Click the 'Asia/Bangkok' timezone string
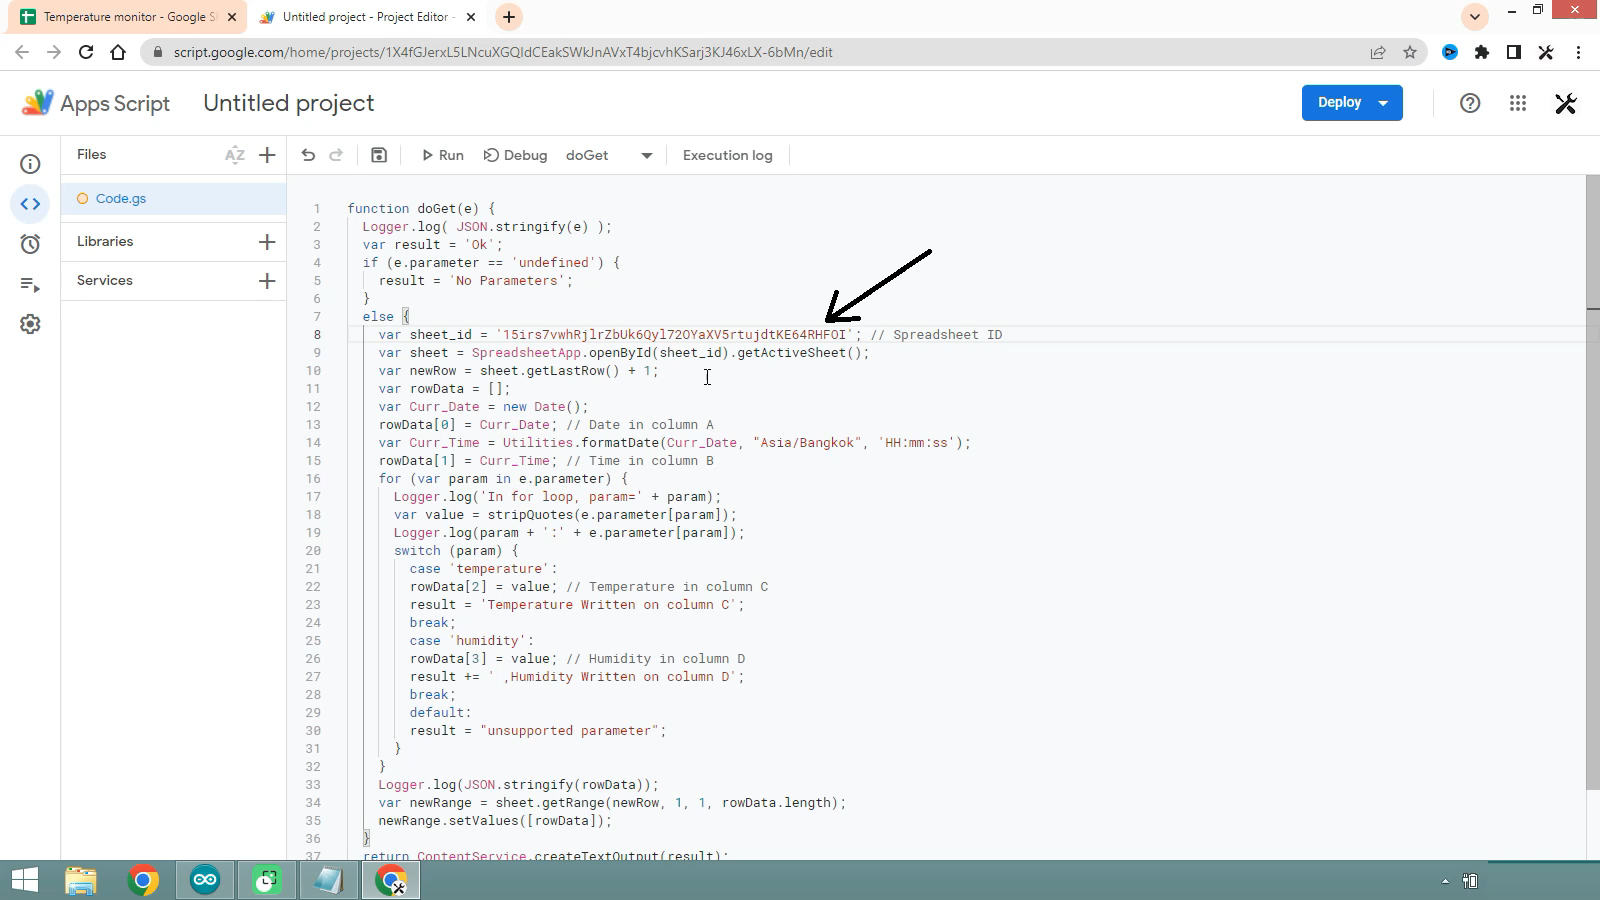The image size is (1600, 900). pos(809,443)
